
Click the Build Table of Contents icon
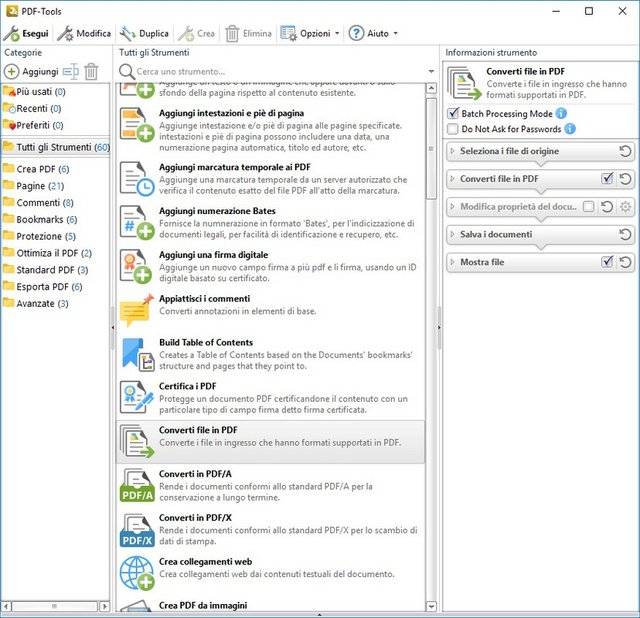[137, 354]
